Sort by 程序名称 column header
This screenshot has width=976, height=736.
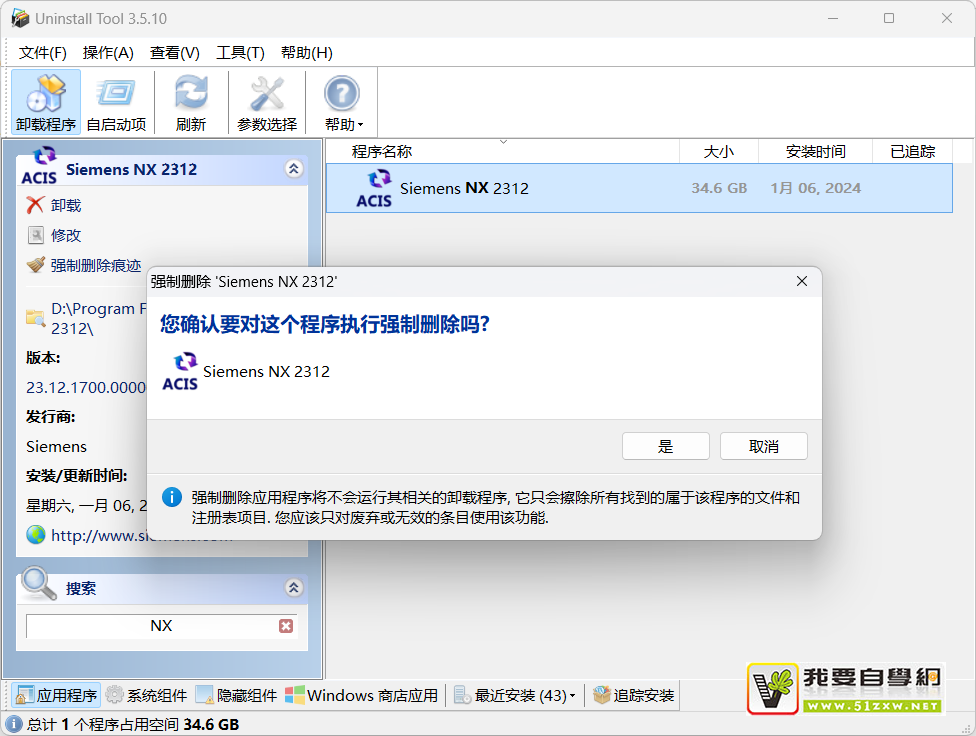(382, 151)
